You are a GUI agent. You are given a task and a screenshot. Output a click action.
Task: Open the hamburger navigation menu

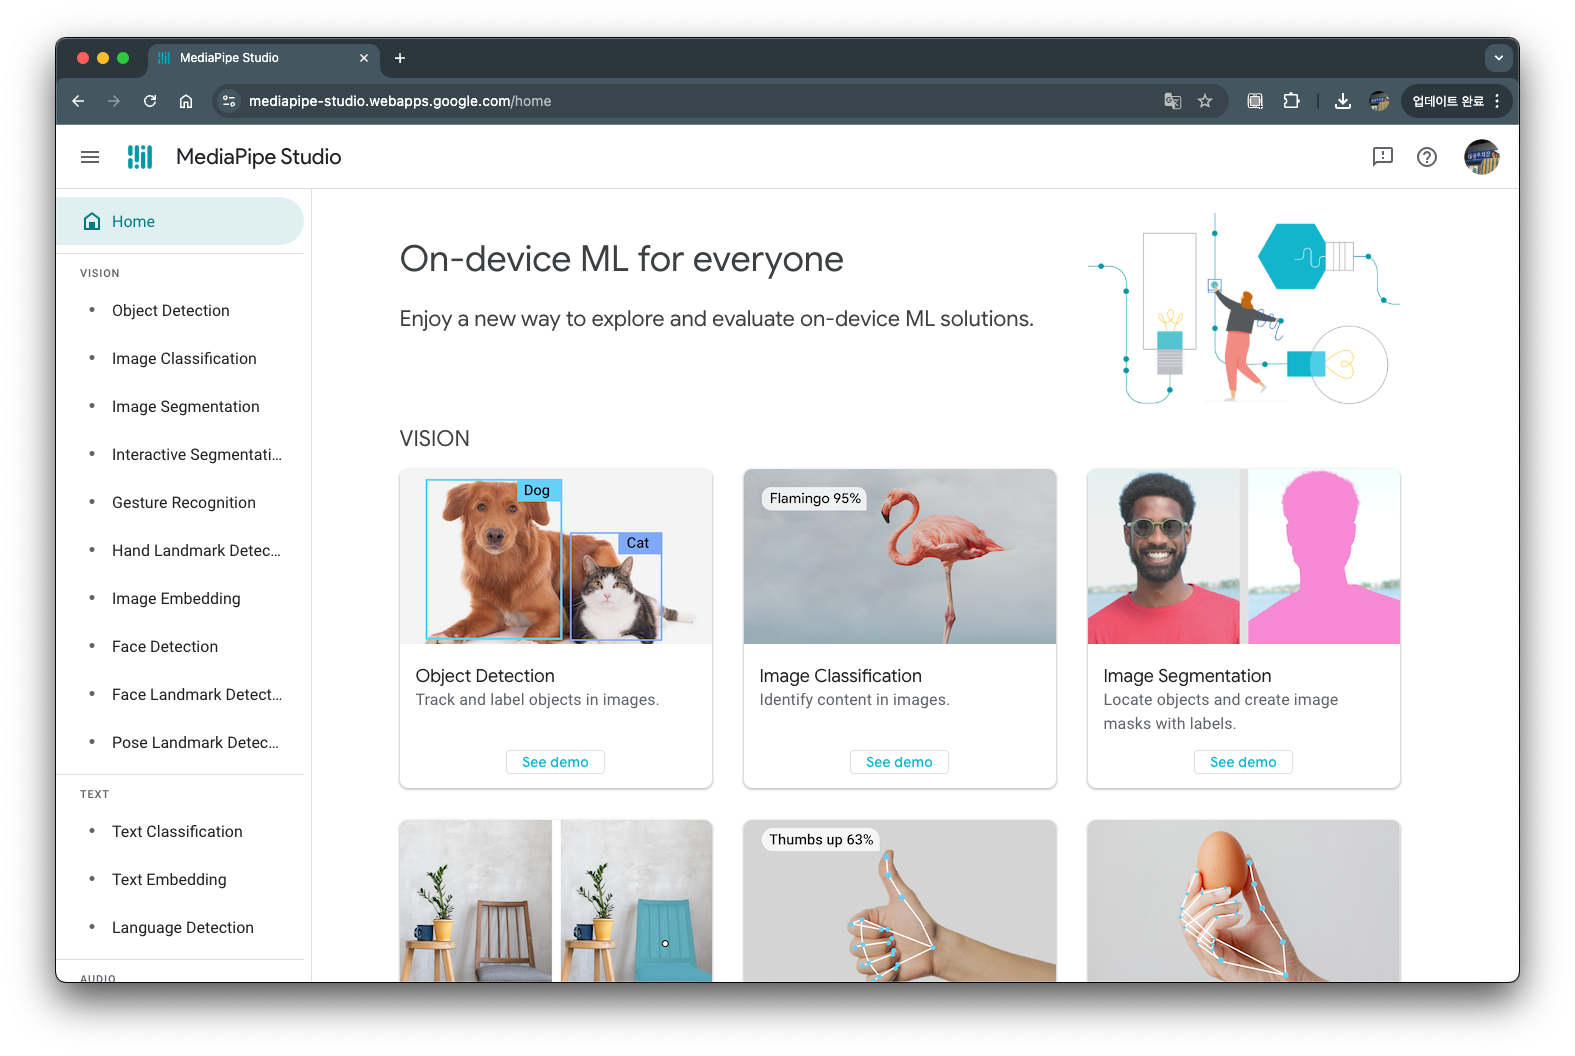90,157
